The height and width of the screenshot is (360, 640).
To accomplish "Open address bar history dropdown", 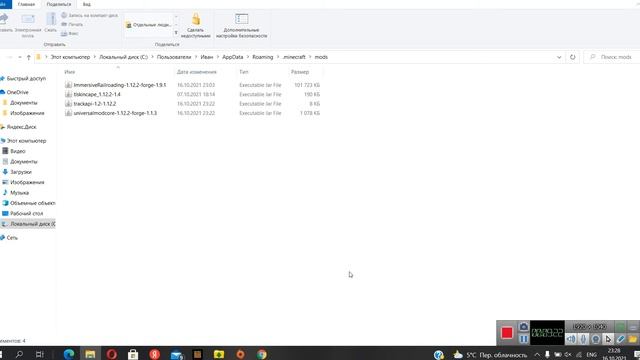I will coord(559,57).
